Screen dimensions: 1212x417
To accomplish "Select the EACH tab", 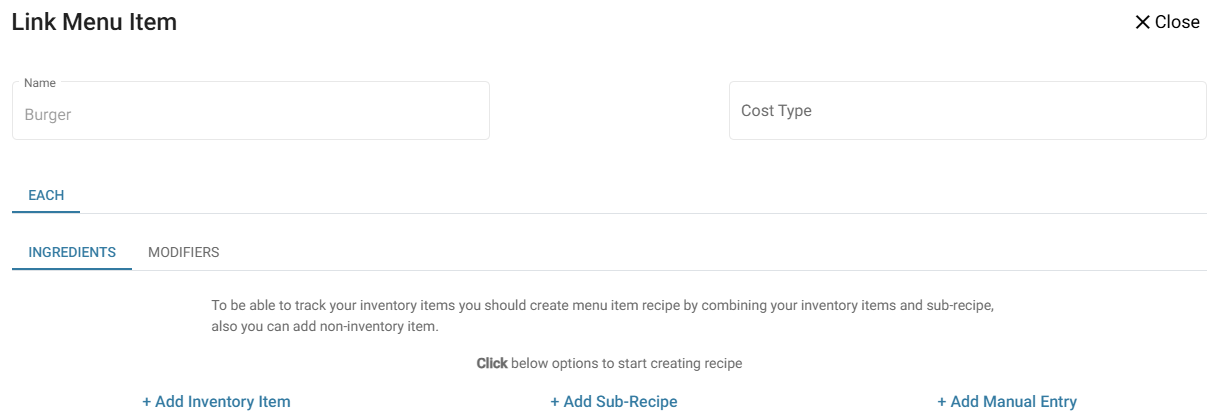I will [x=46, y=196].
